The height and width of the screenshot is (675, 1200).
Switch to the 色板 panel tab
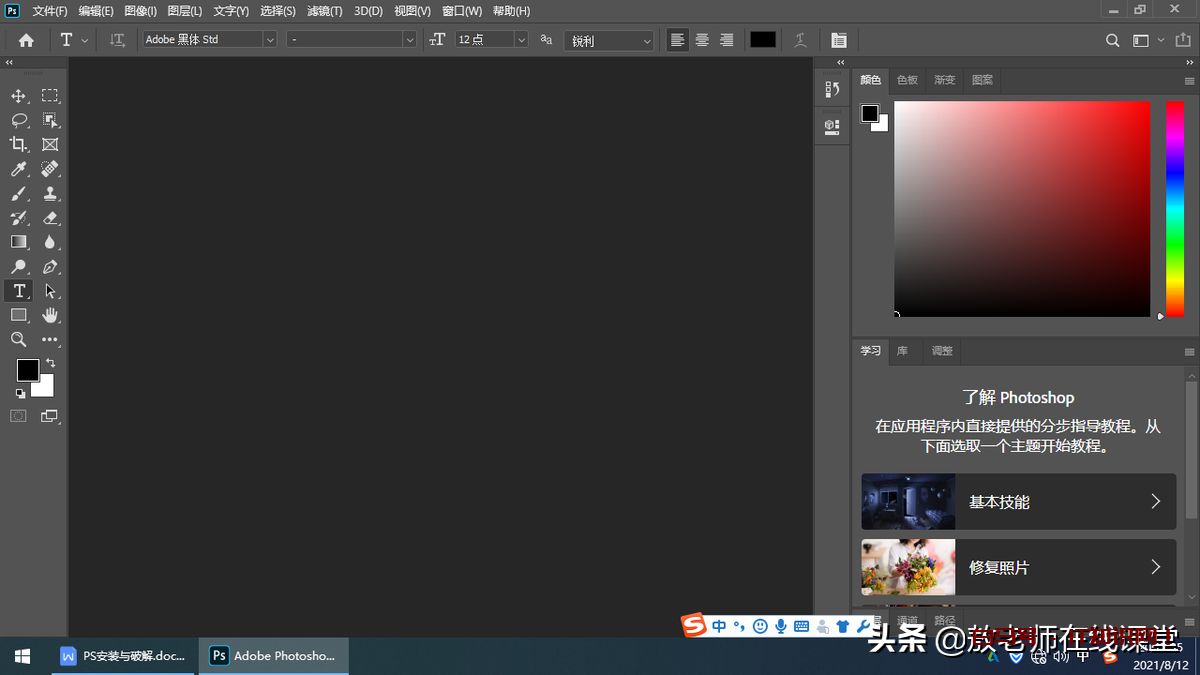[x=906, y=80]
